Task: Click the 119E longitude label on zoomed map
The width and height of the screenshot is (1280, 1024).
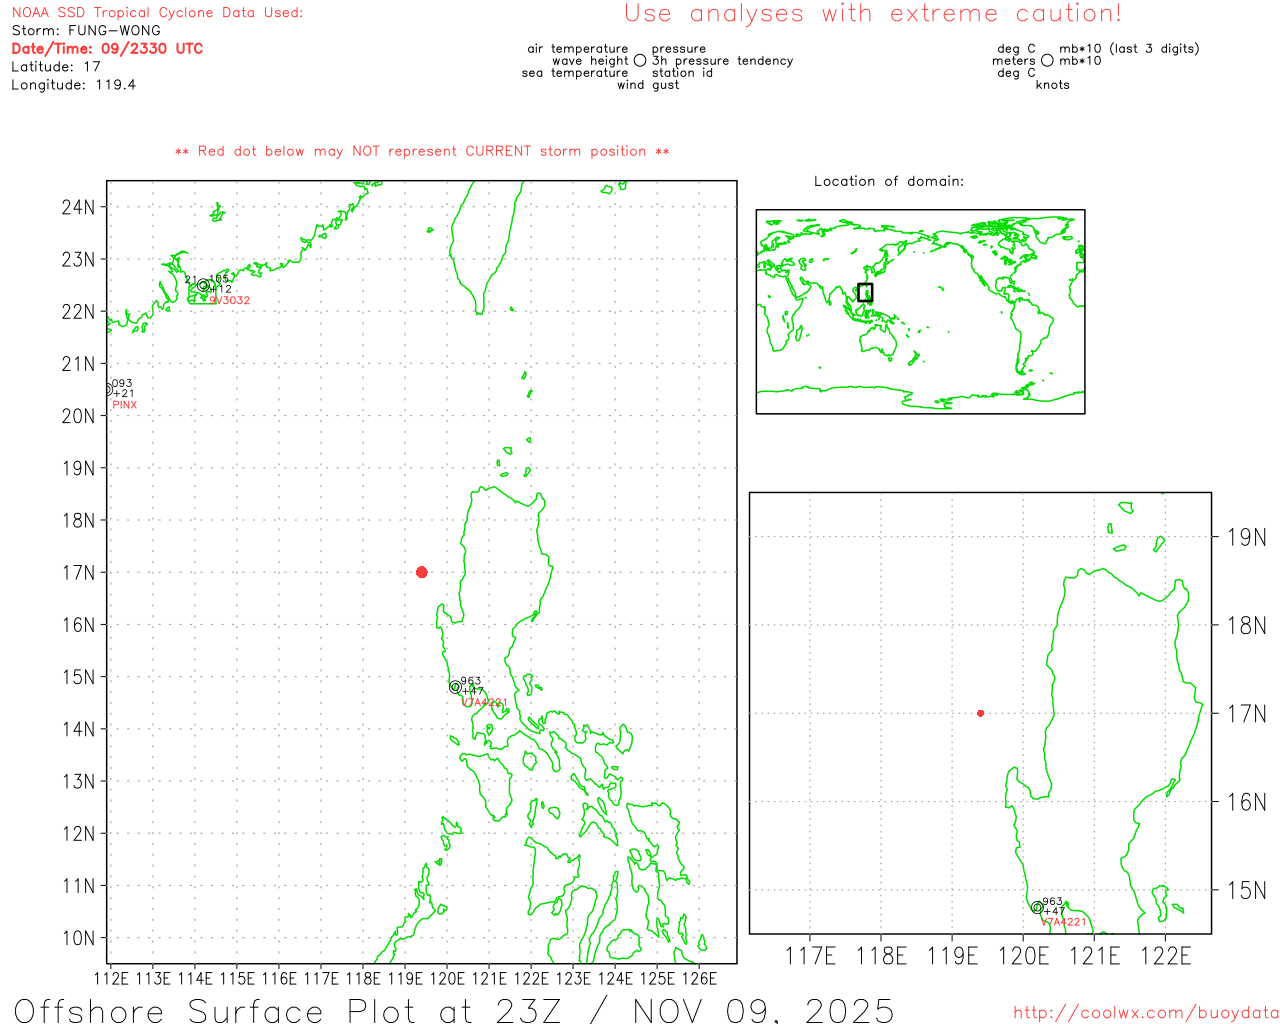Action: pos(952,956)
